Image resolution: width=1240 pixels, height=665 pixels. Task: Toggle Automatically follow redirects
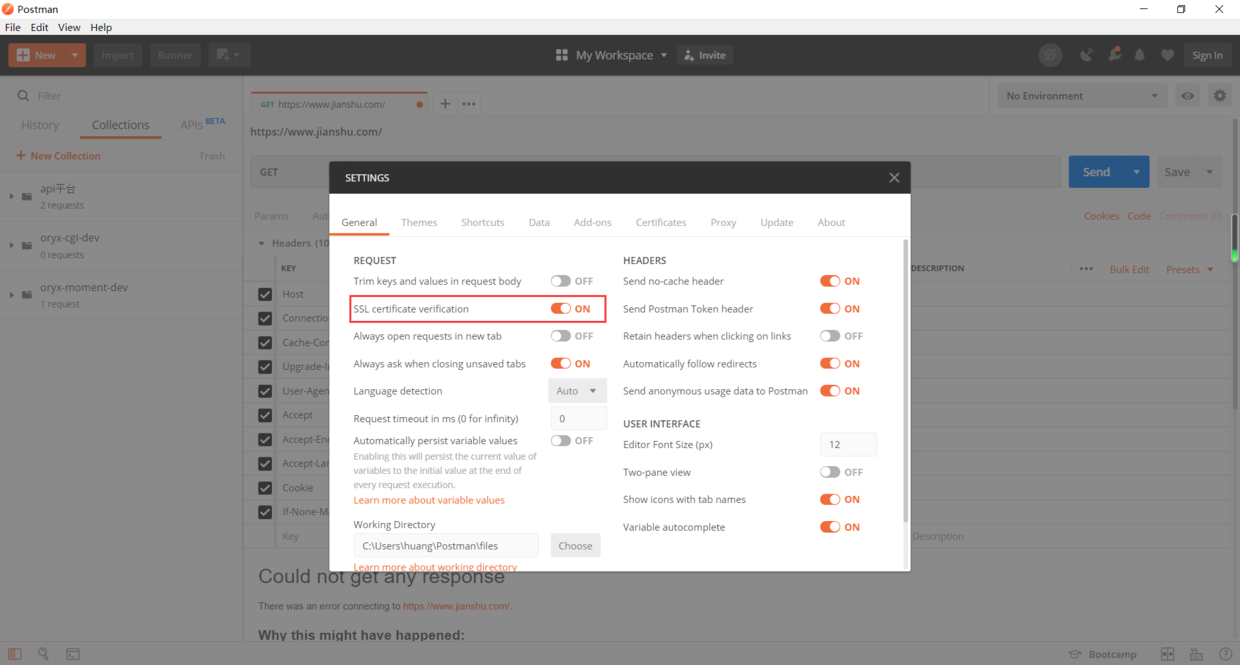(830, 364)
